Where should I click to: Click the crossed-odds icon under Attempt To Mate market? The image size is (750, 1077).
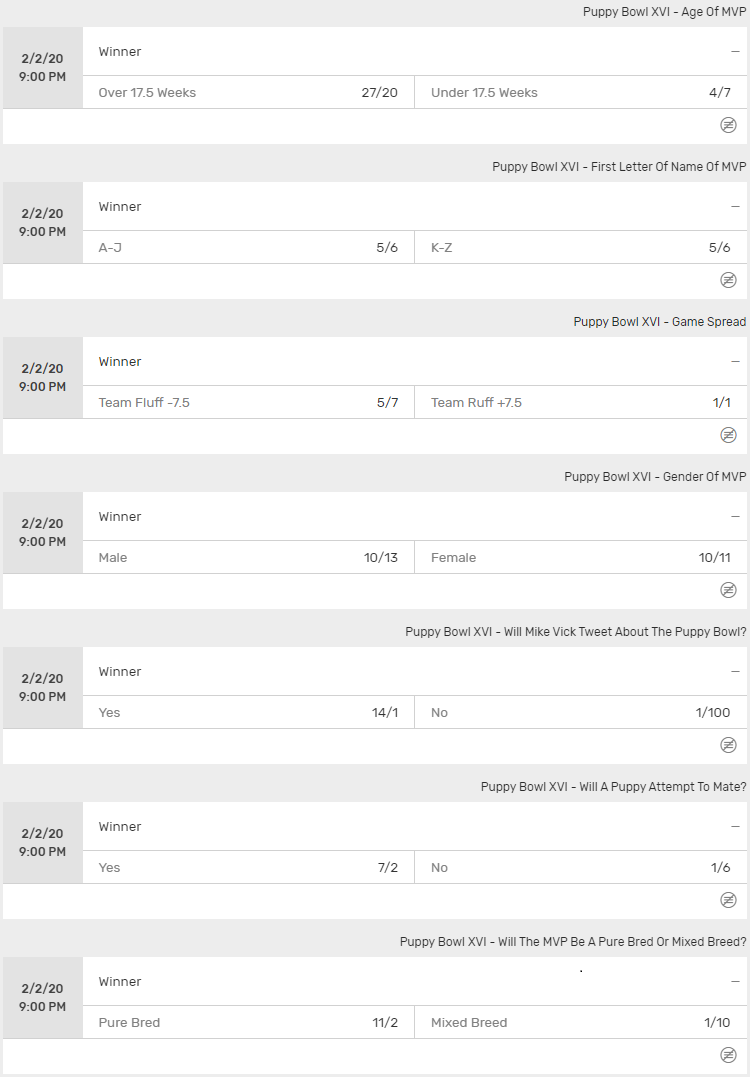point(729,901)
